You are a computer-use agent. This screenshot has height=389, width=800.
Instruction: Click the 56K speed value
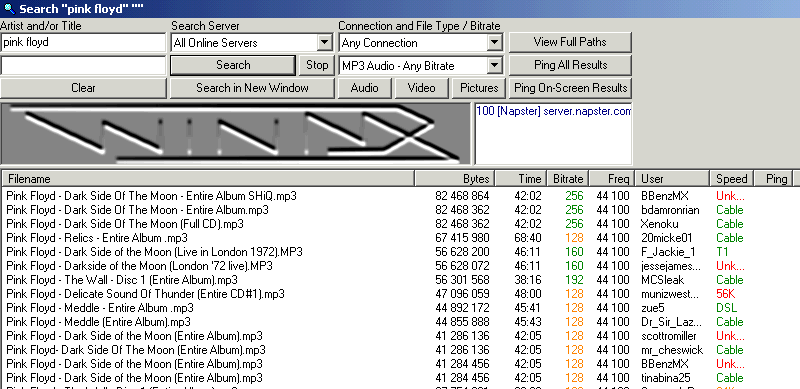pyautogui.click(x=727, y=294)
